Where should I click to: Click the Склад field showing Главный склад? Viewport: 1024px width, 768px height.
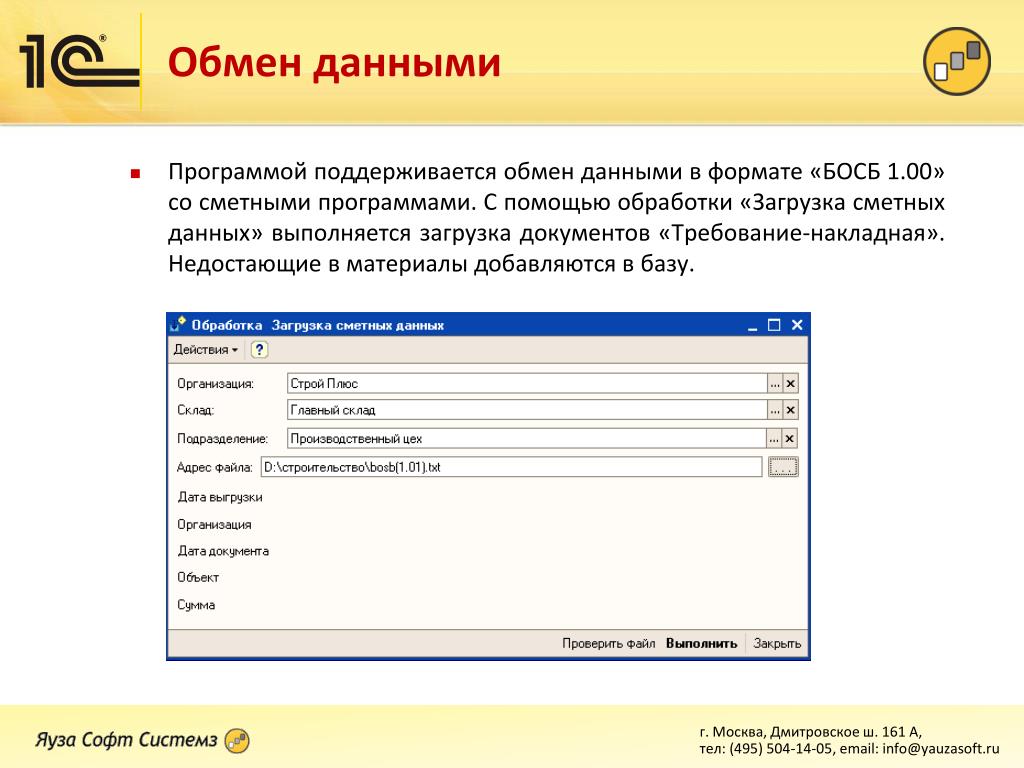(527, 410)
